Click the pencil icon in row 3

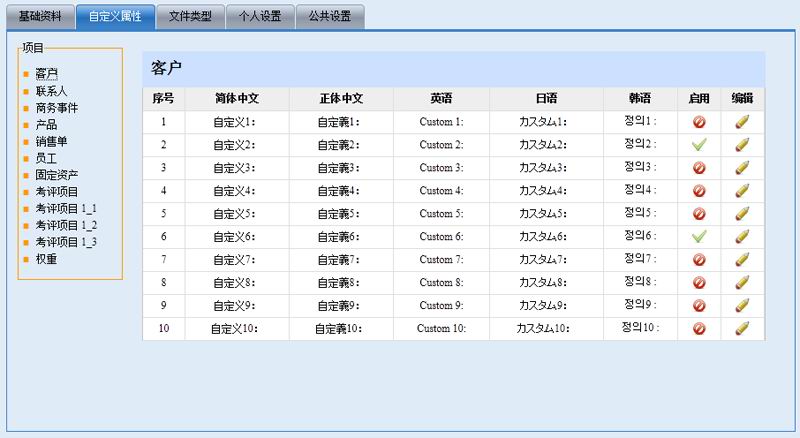(x=742, y=168)
